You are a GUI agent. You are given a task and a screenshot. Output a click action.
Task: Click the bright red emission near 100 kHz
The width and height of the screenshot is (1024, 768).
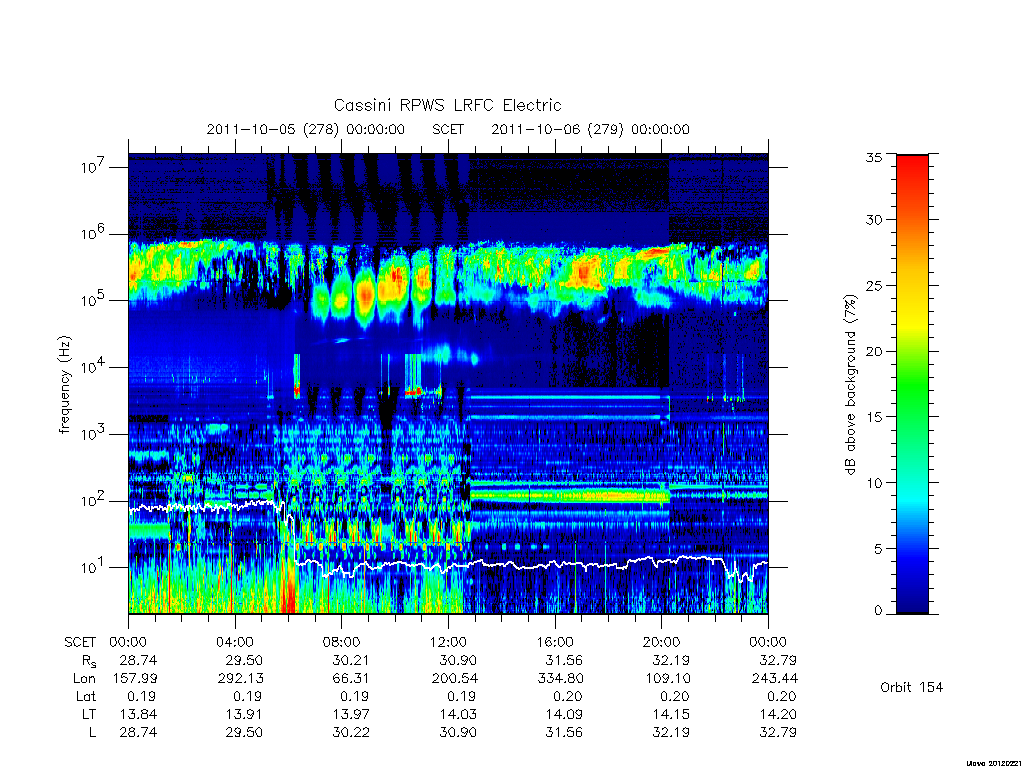point(366,295)
